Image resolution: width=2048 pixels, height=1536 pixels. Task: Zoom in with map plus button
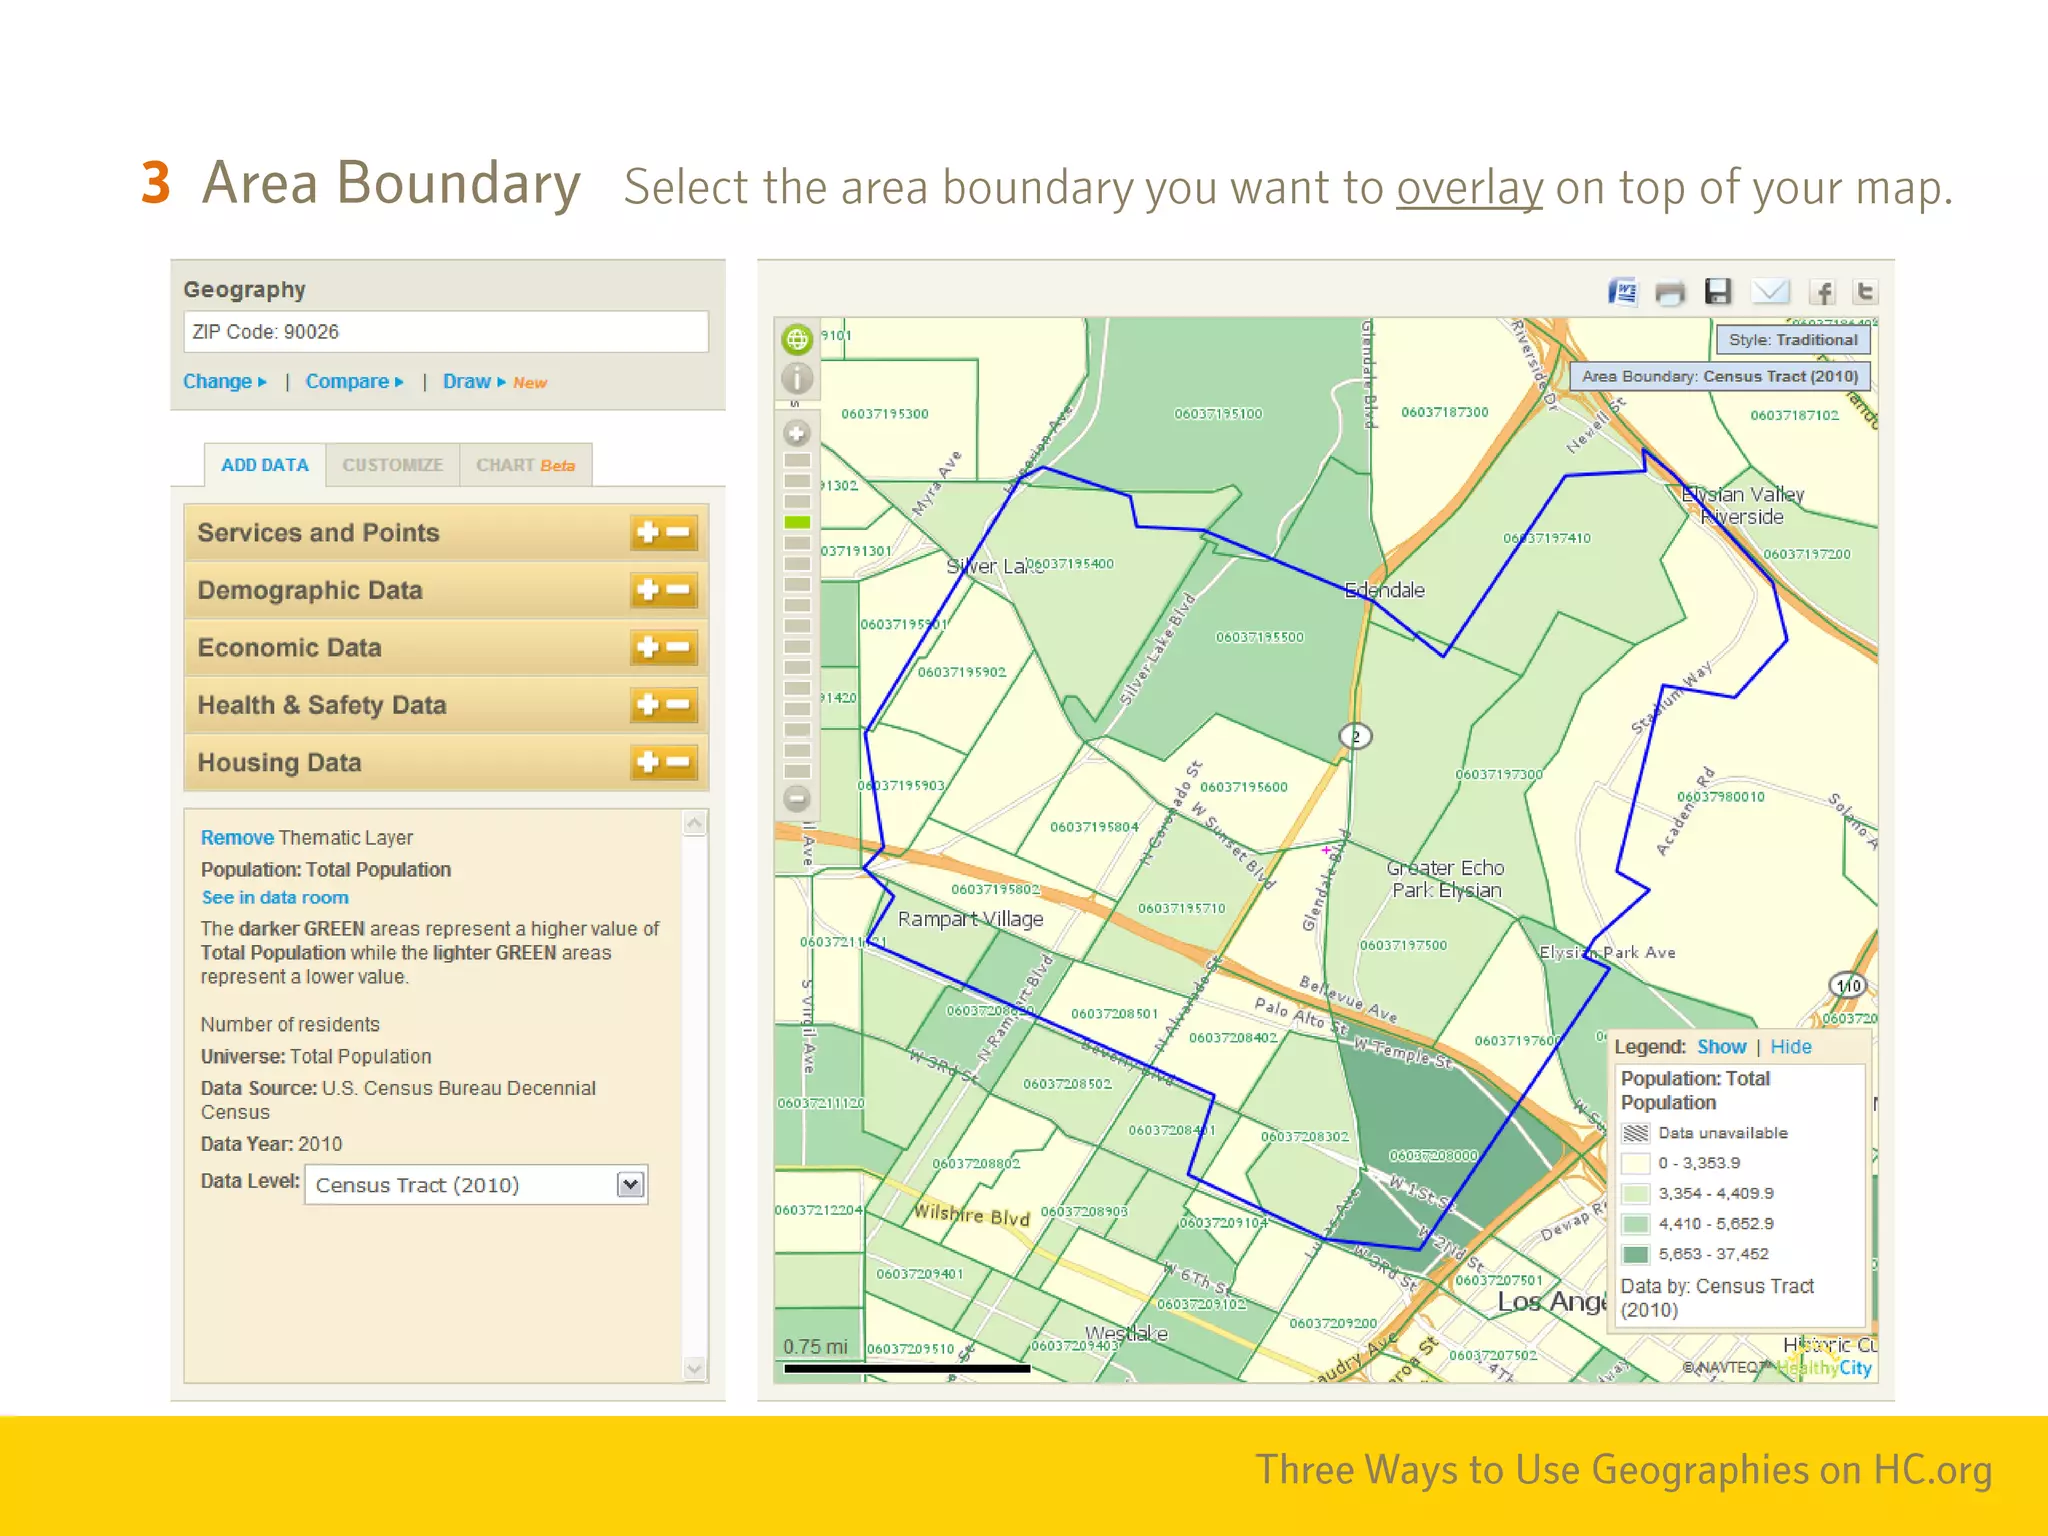tap(797, 434)
